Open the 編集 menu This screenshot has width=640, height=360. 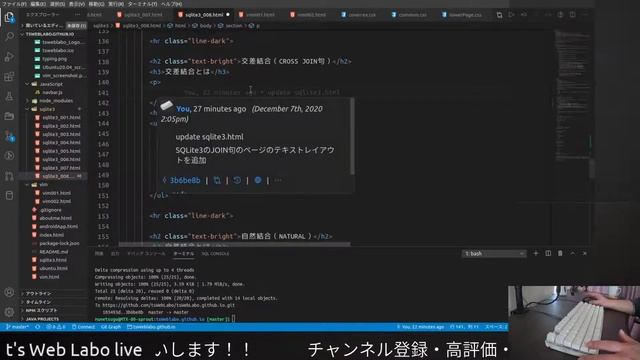38,4
